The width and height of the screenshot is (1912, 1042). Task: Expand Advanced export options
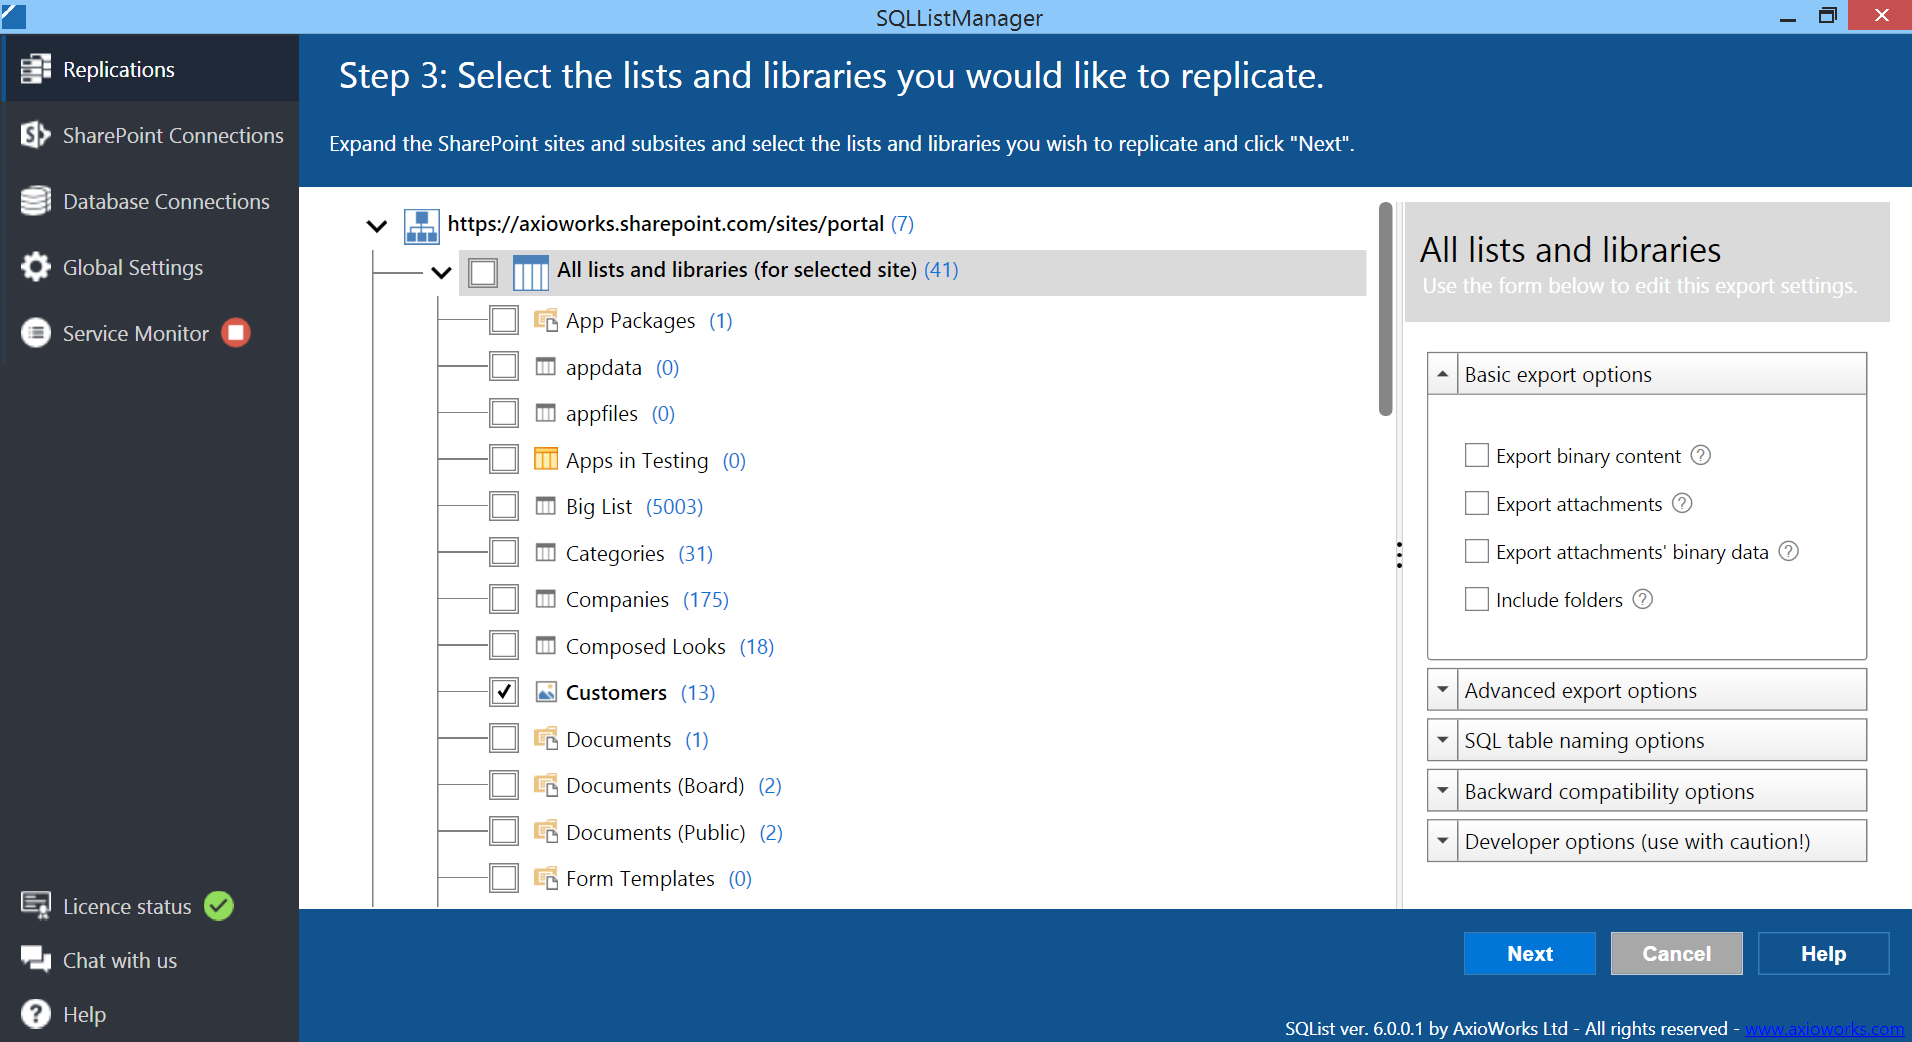1442,690
